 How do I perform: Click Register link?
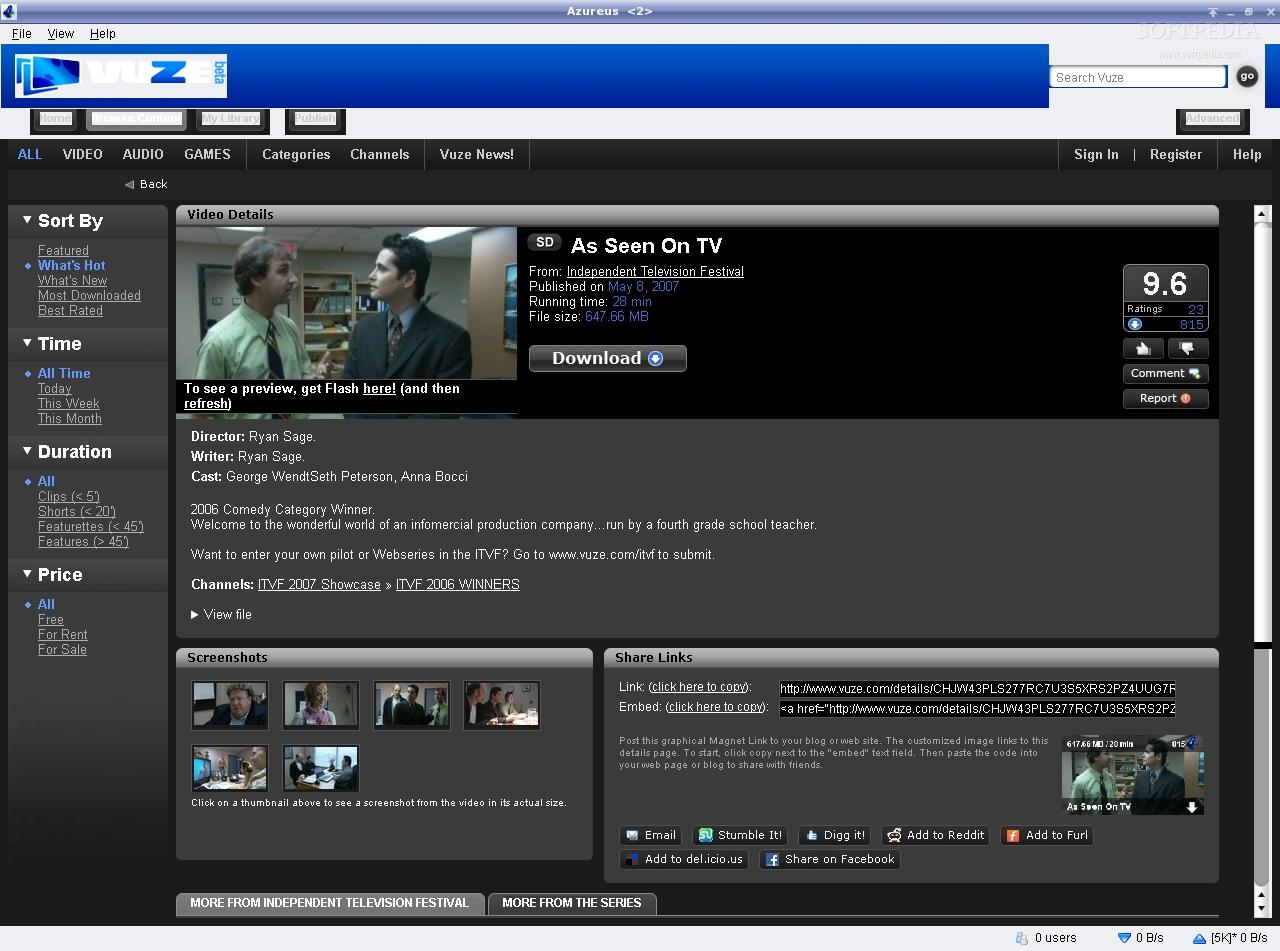pyautogui.click(x=1176, y=154)
